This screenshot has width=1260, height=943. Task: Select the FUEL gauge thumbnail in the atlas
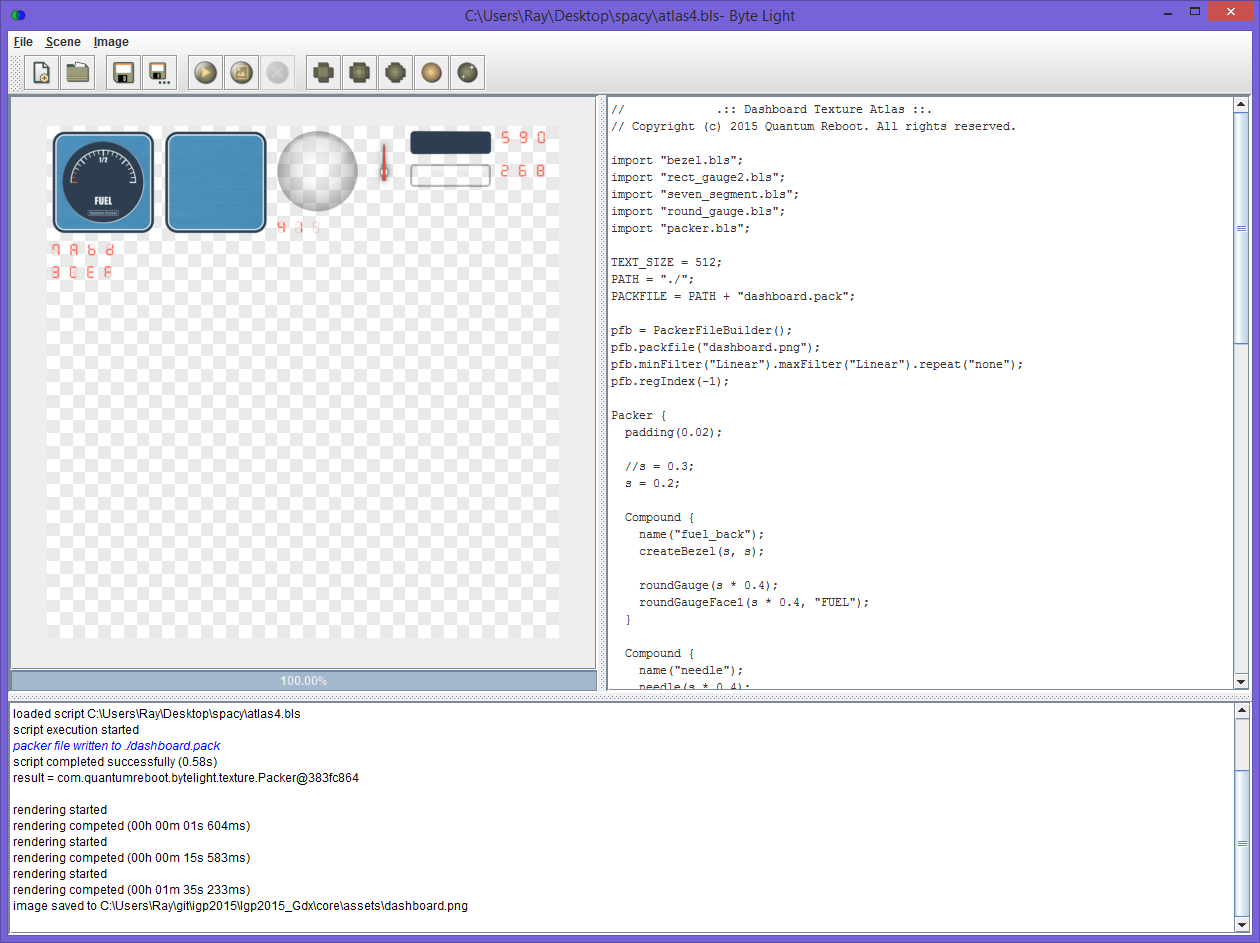tap(103, 181)
